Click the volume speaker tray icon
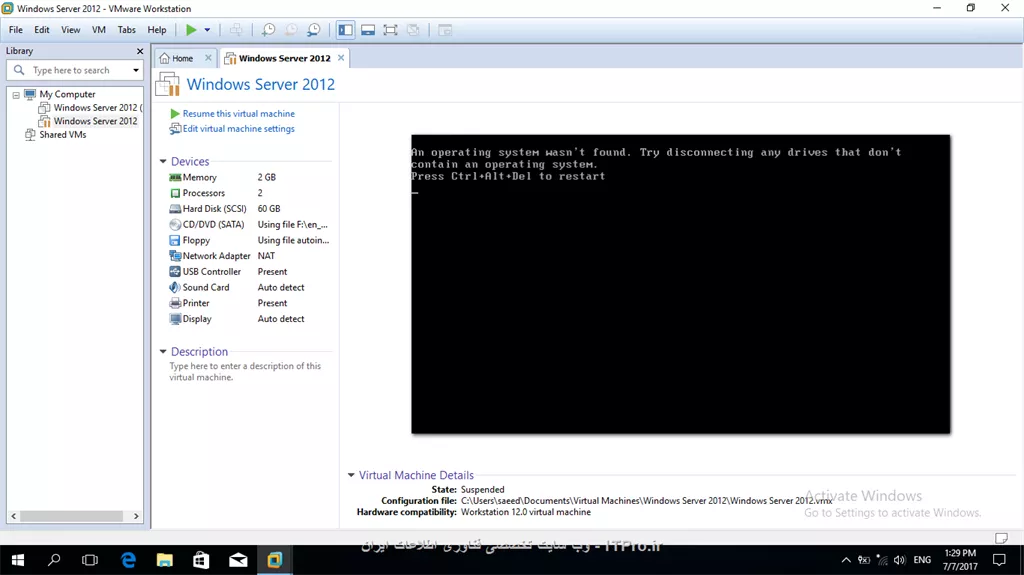The image size is (1024, 575). tap(899, 560)
